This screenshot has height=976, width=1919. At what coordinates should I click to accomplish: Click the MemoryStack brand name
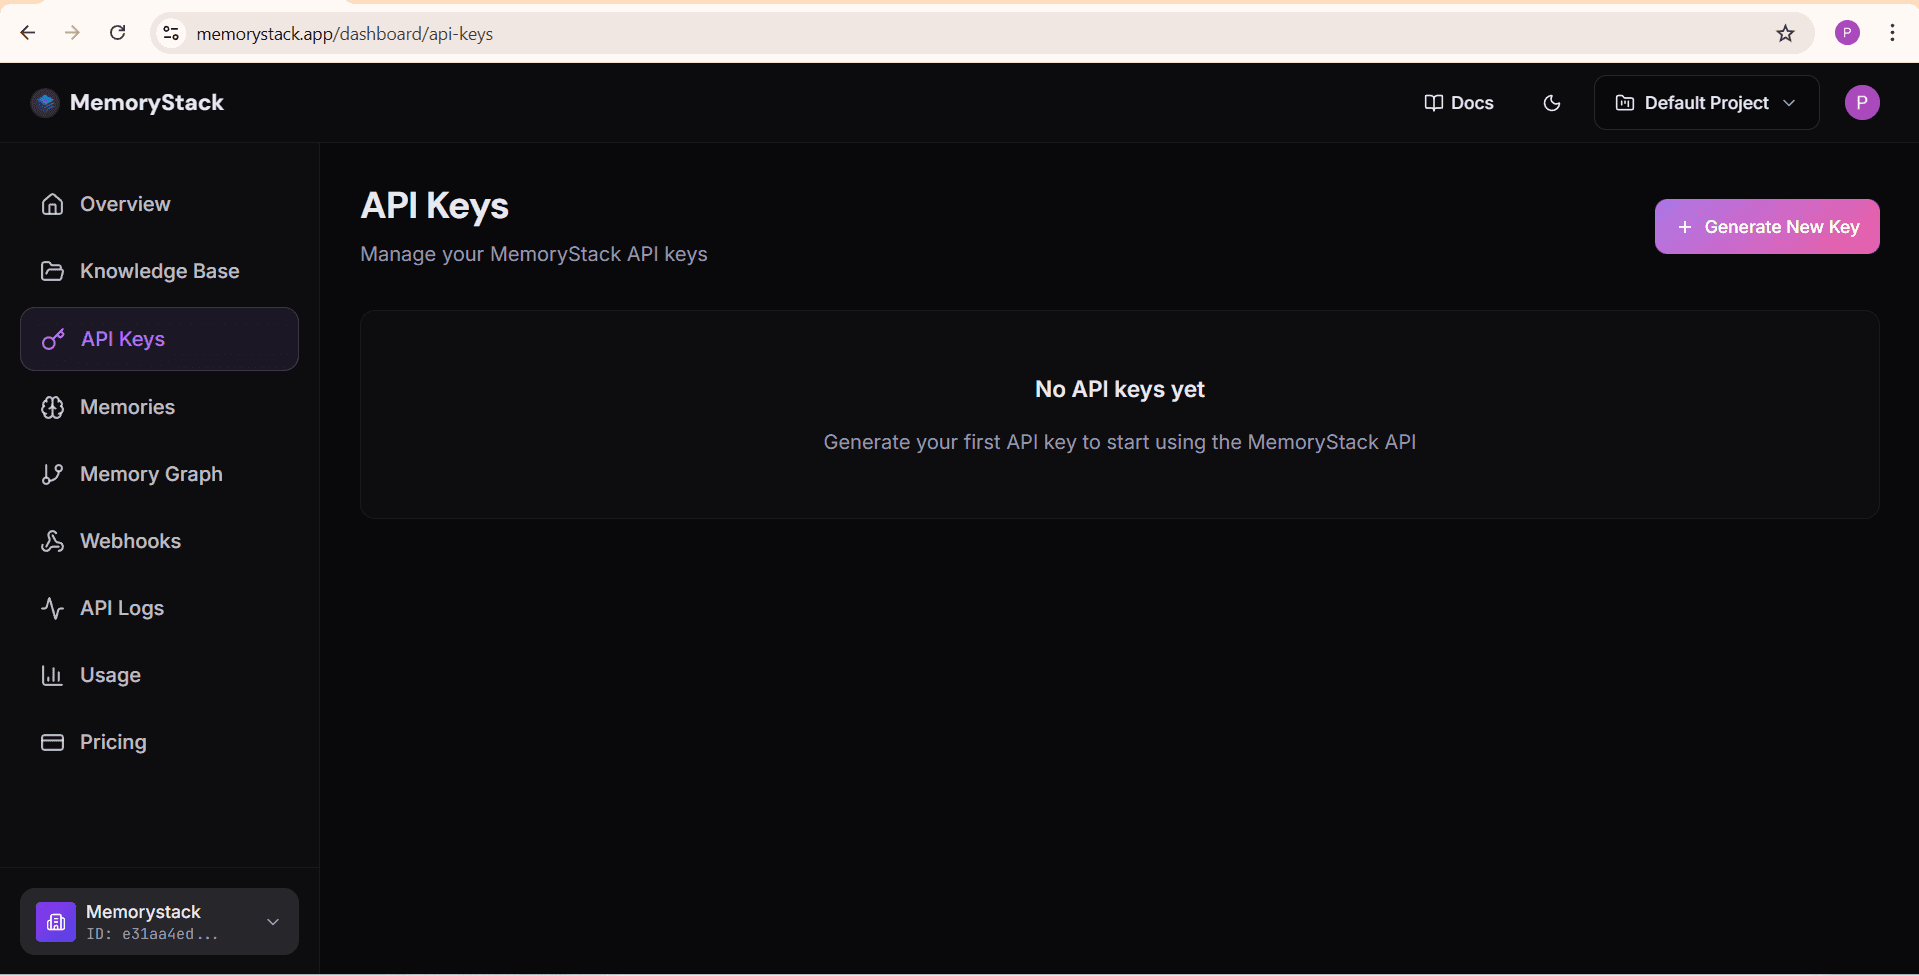tap(147, 103)
